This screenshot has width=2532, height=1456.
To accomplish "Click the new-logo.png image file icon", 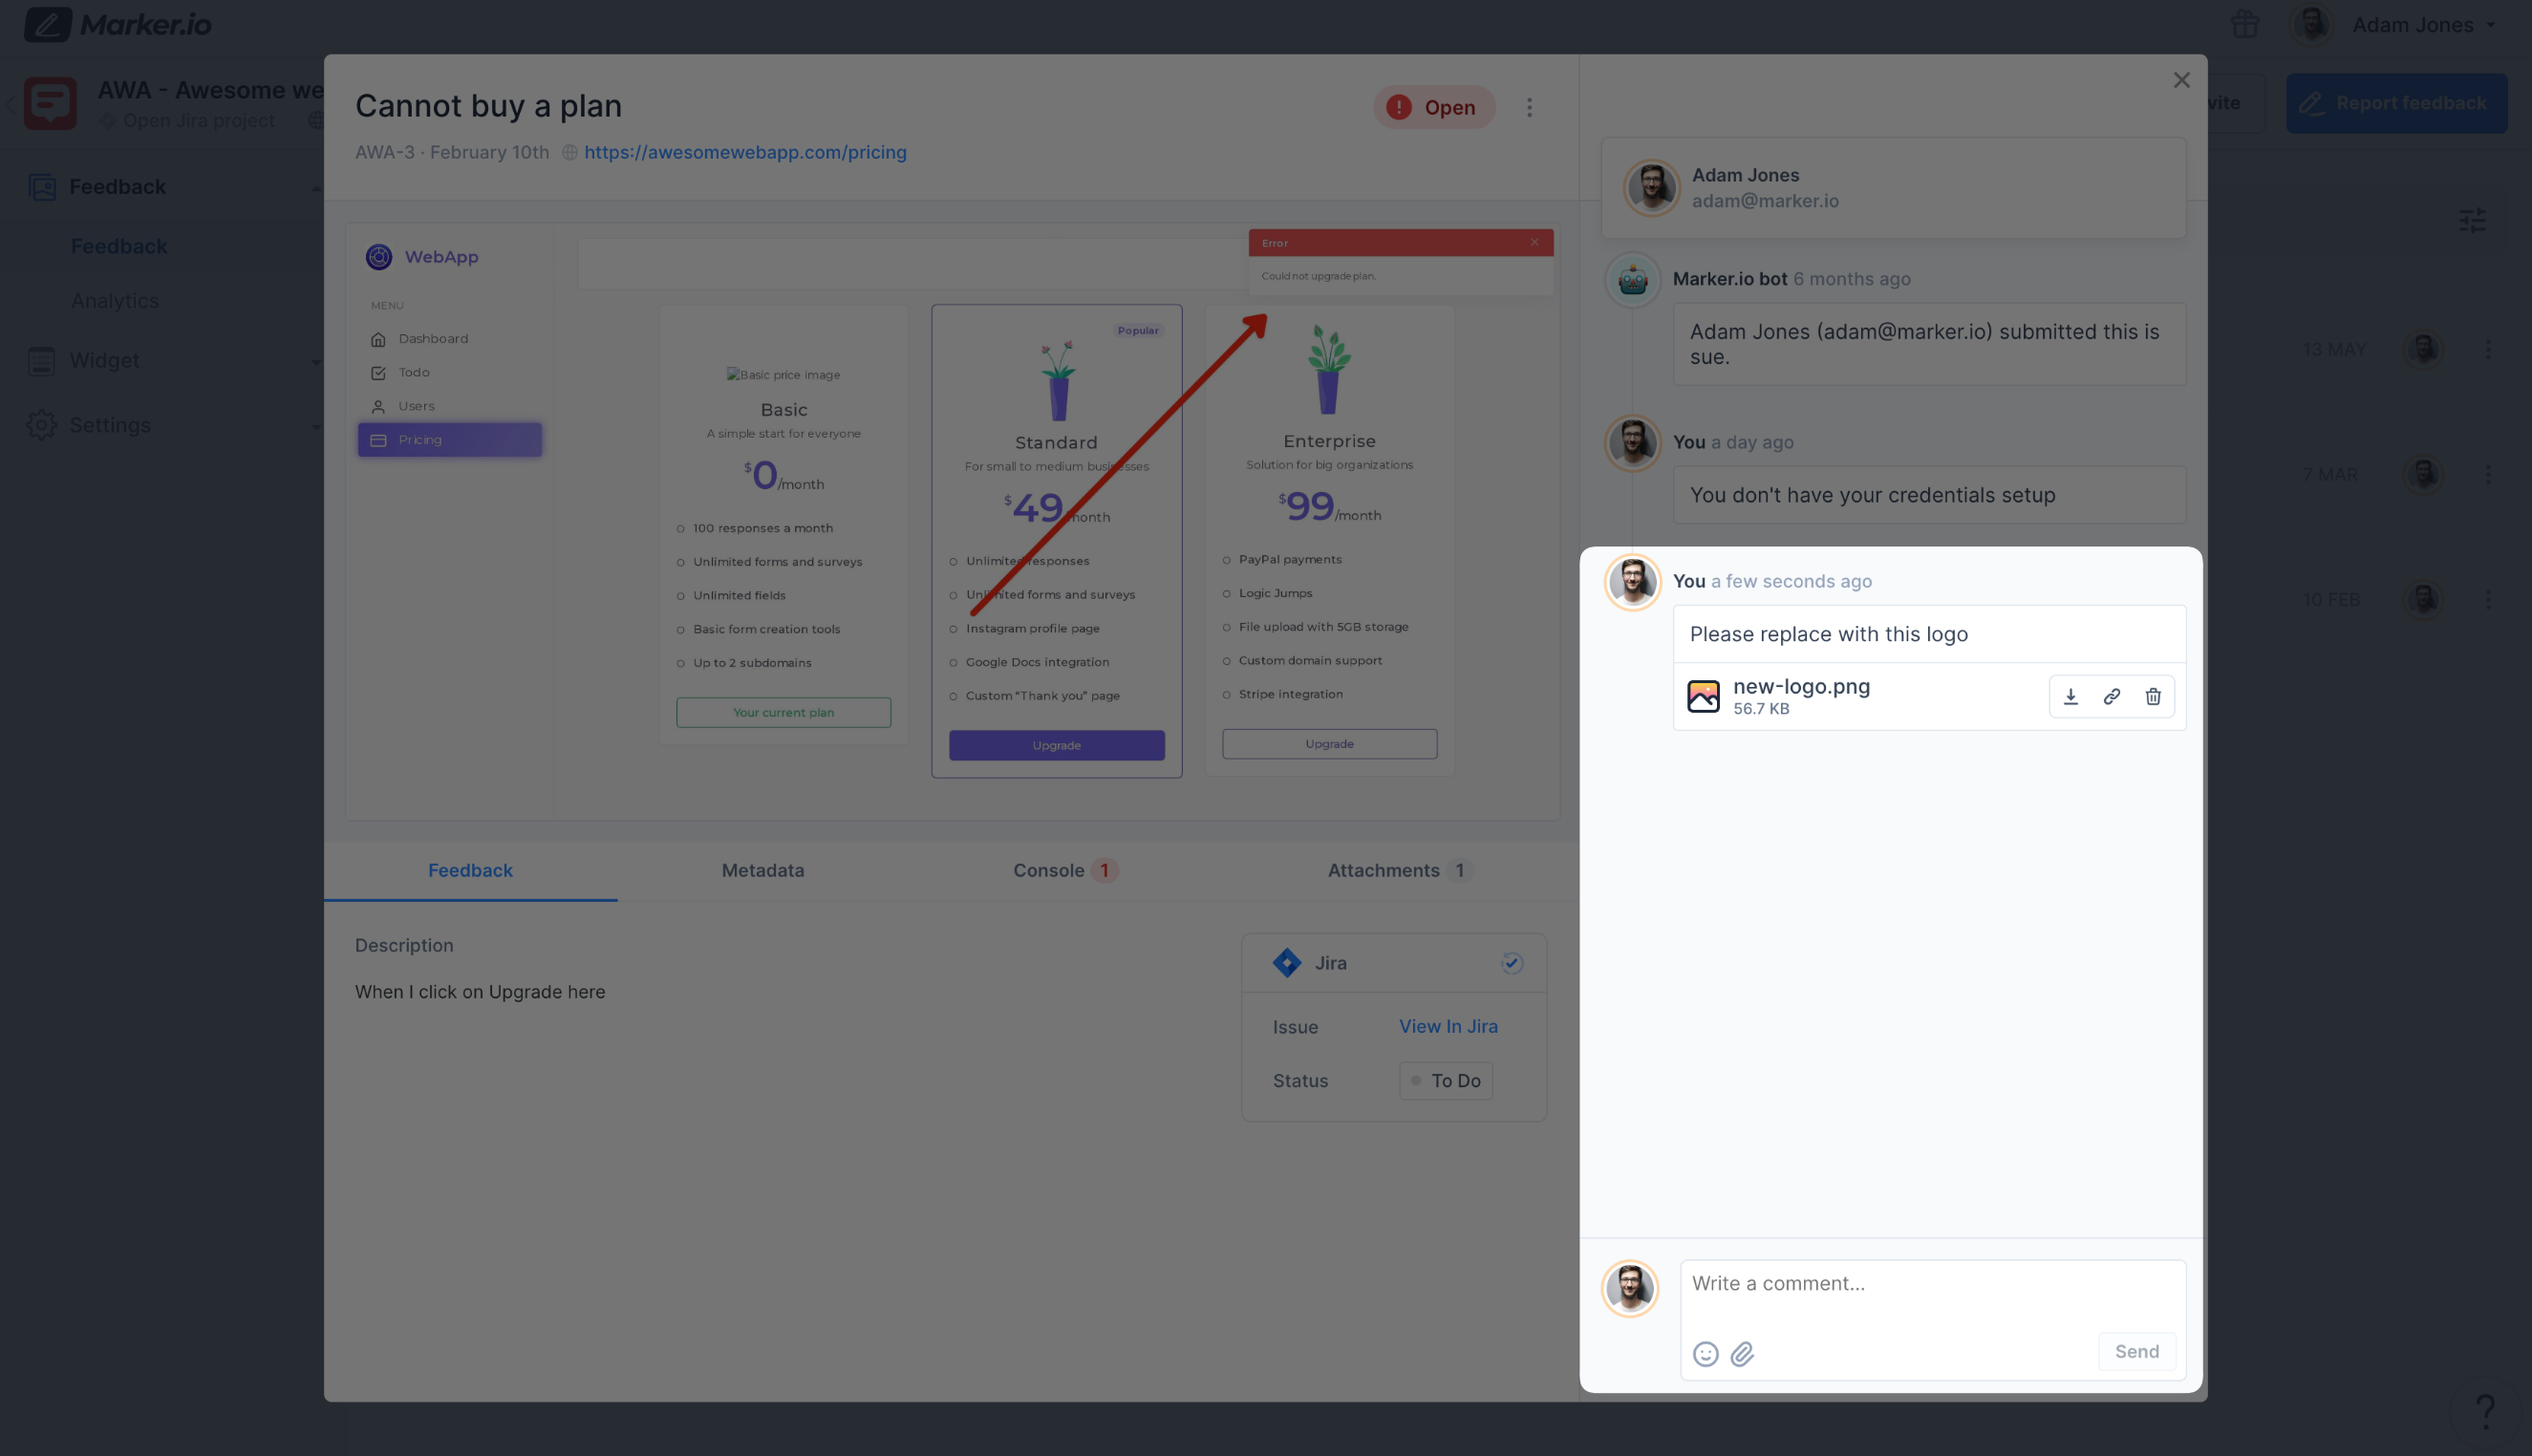I will point(1703,696).
